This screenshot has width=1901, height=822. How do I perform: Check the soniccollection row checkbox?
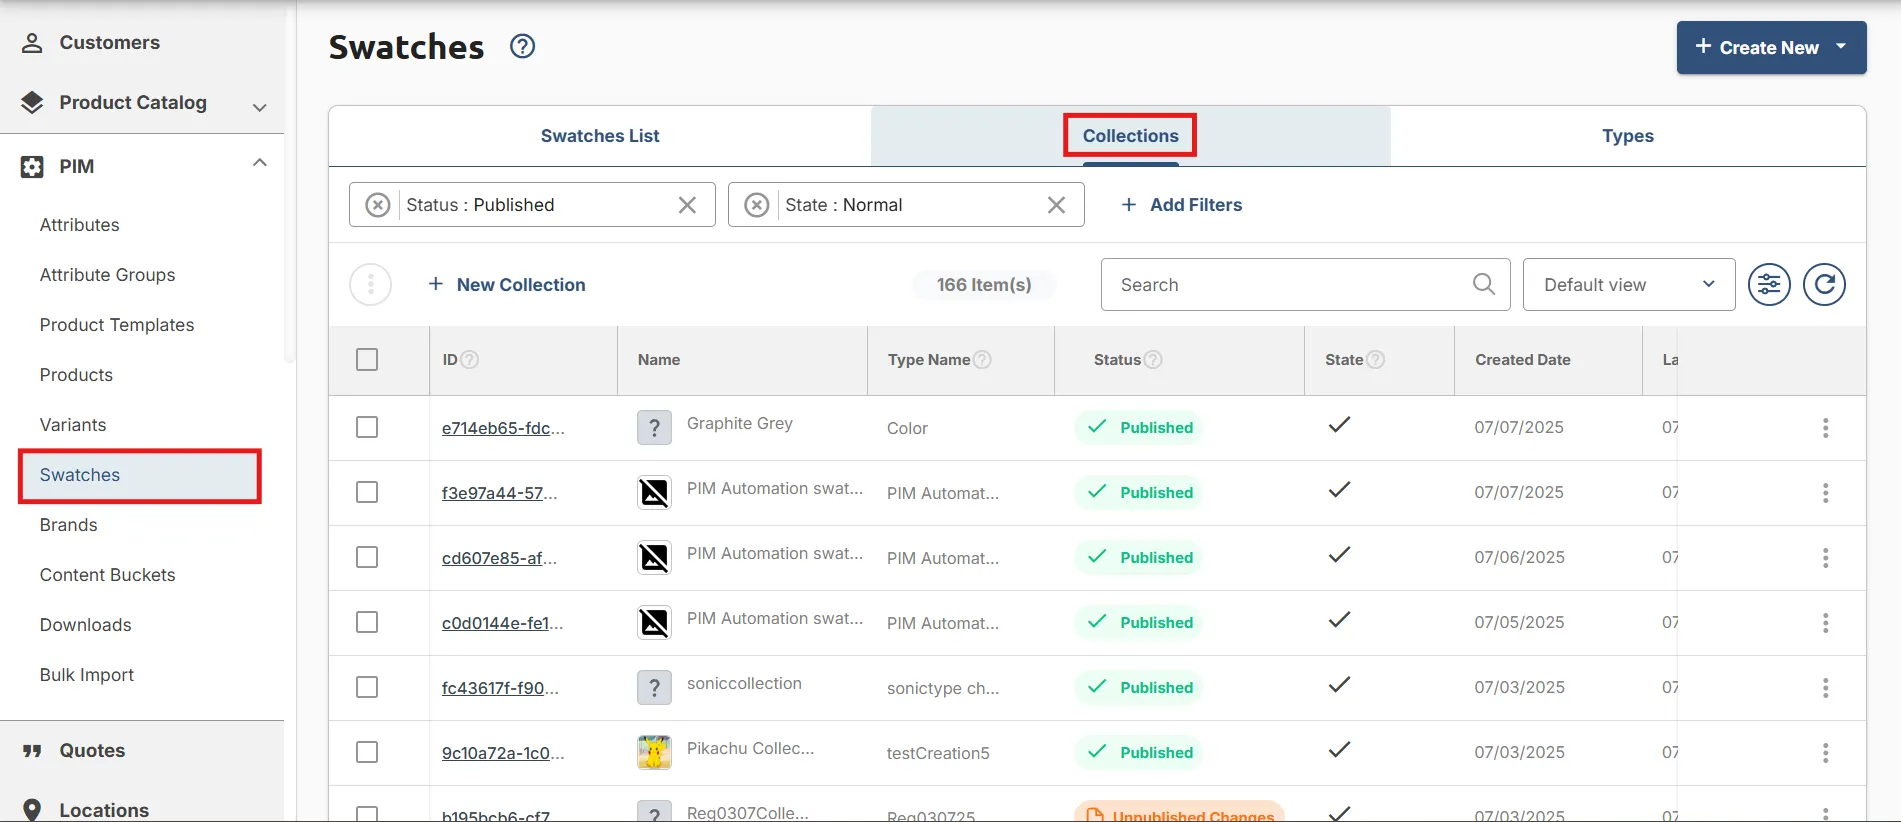[367, 687]
